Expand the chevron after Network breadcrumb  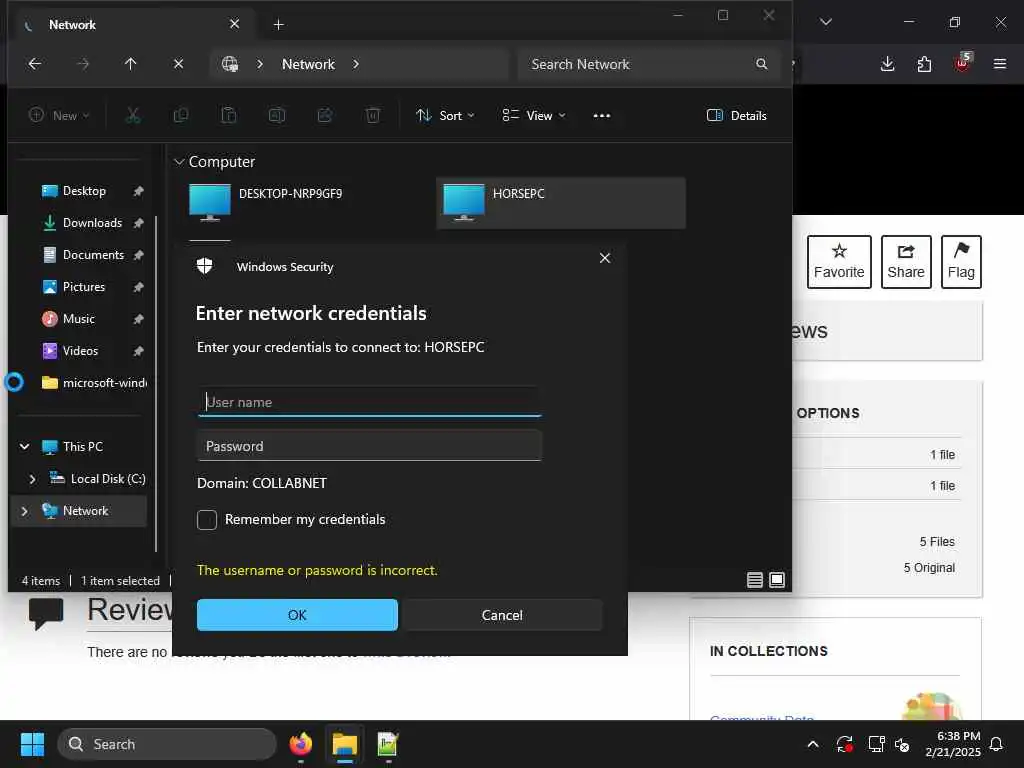point(356,64)
